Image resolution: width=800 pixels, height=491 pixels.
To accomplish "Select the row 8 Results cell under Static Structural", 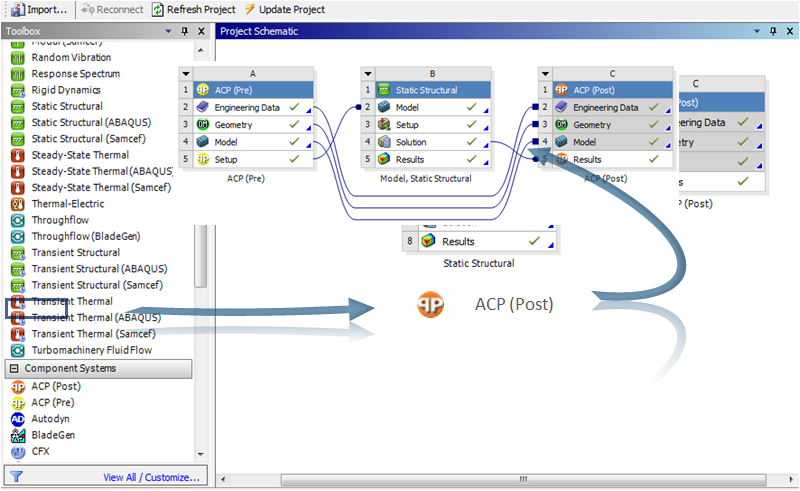I will 487,241.
